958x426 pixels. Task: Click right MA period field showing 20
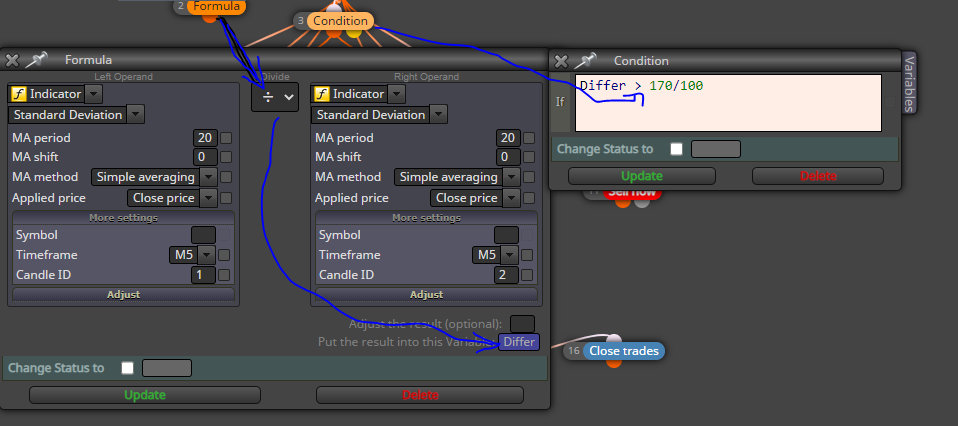pos(508,138)
